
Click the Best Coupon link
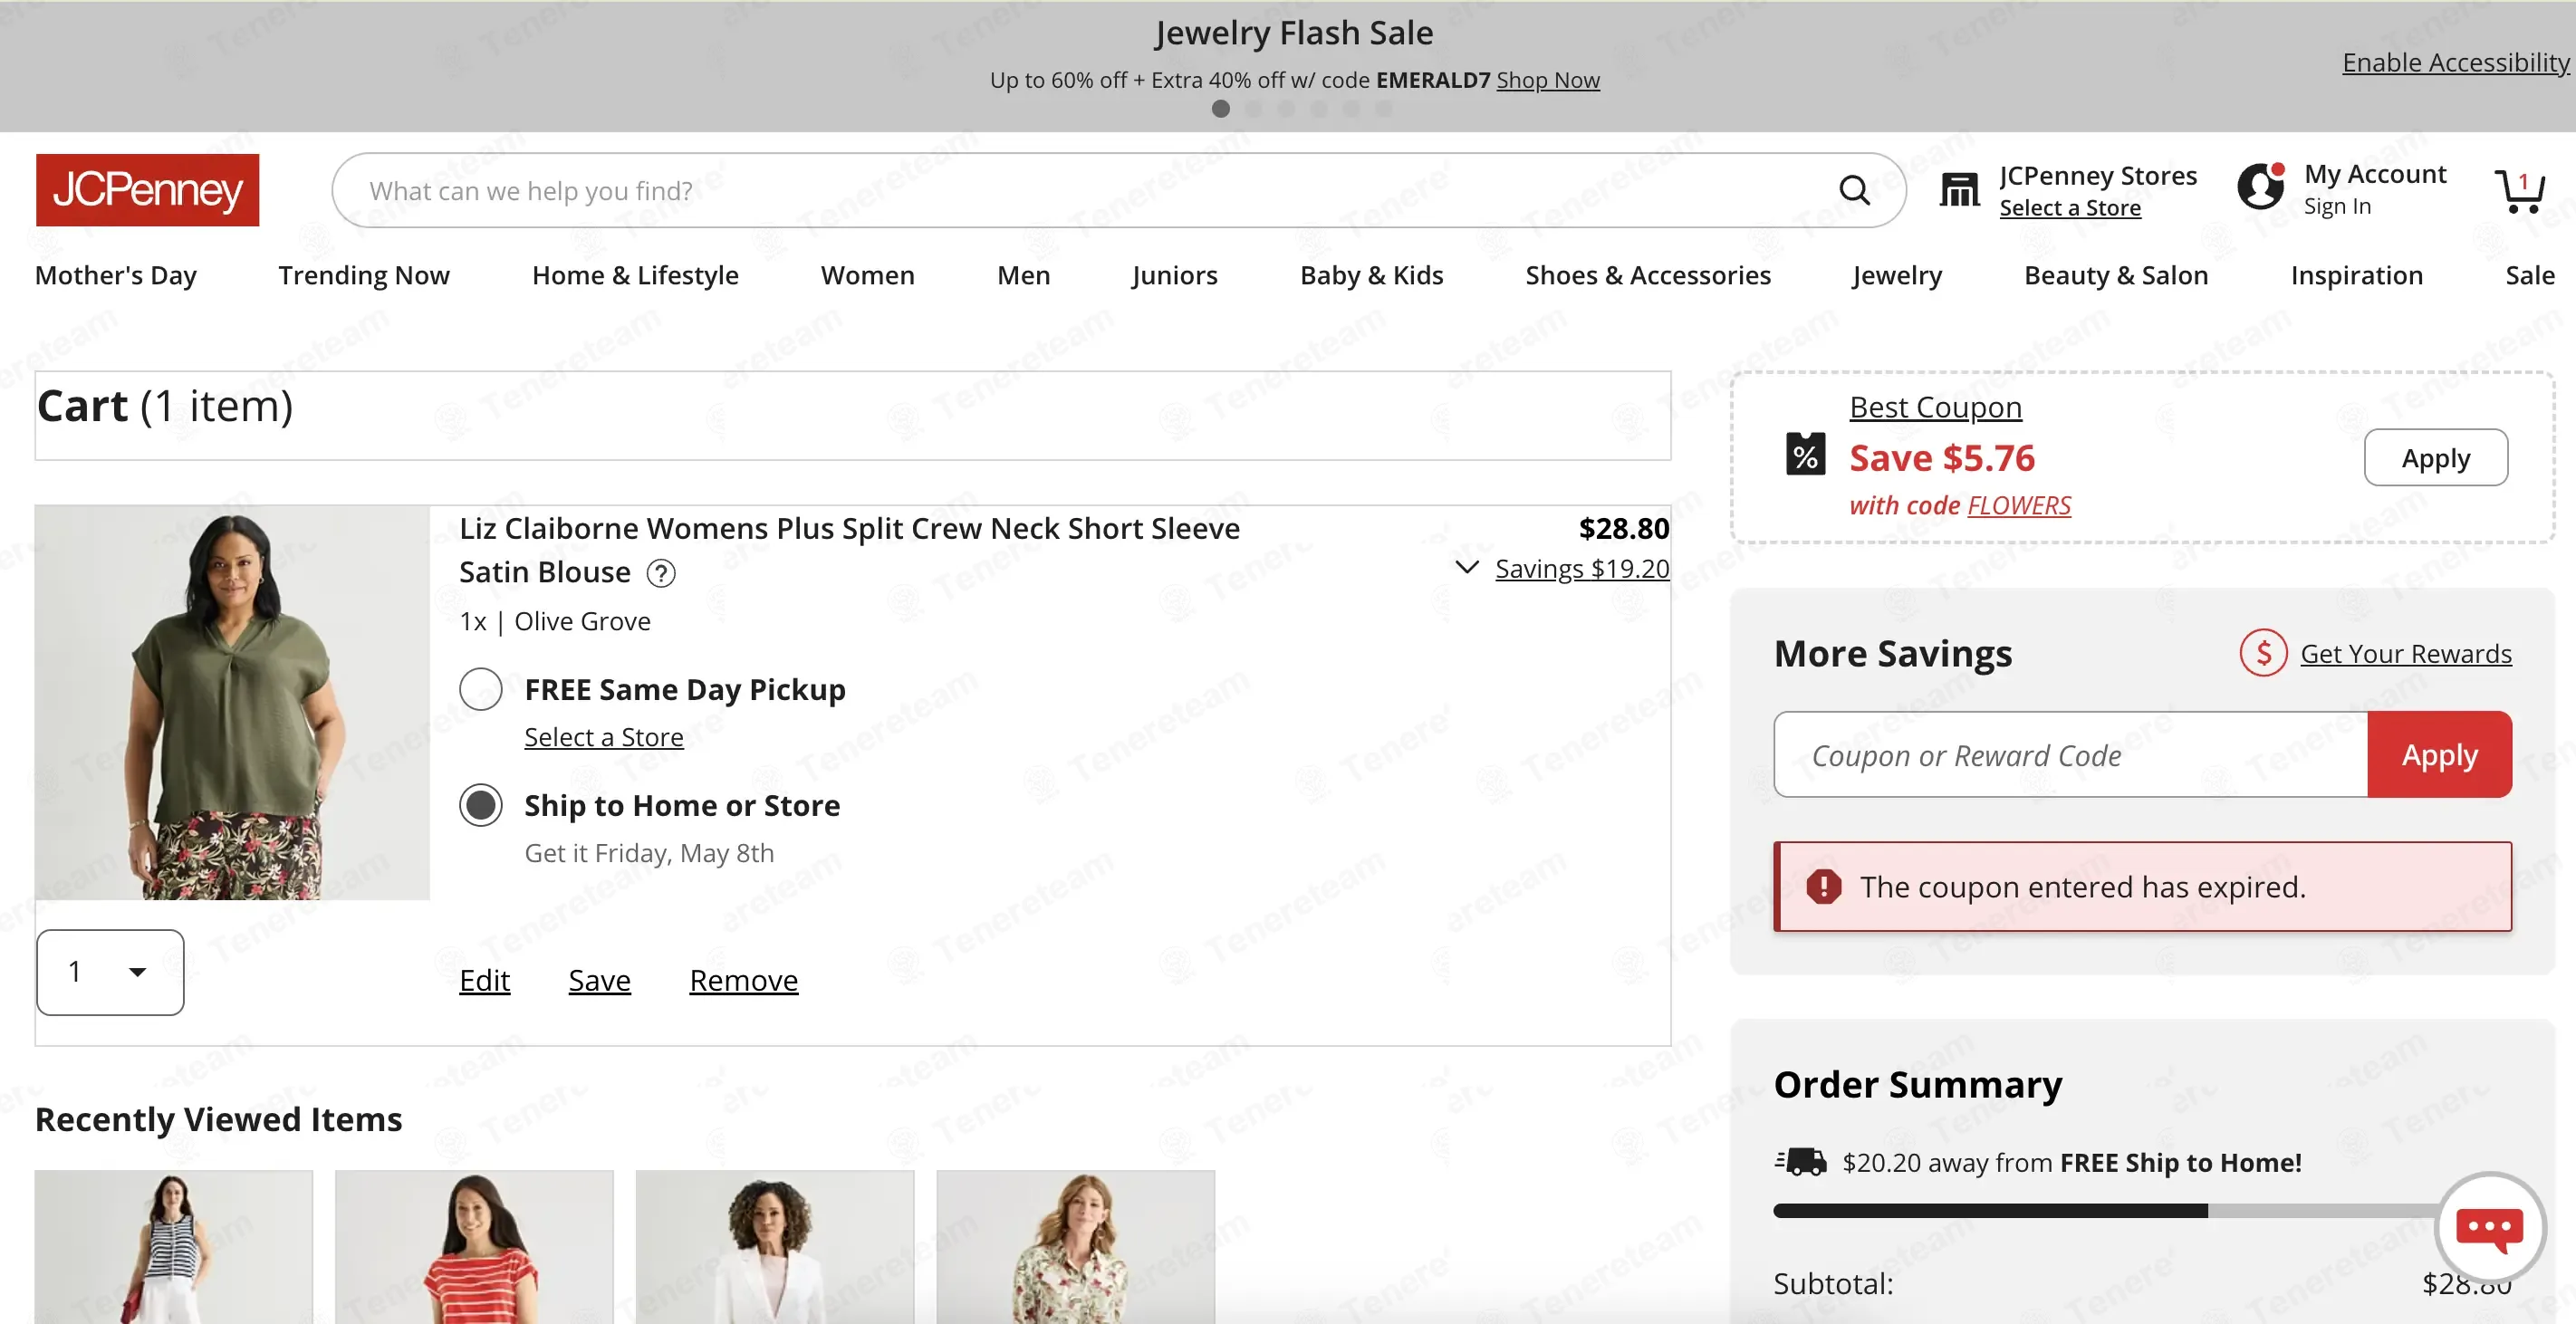(x=1935, y=407)
